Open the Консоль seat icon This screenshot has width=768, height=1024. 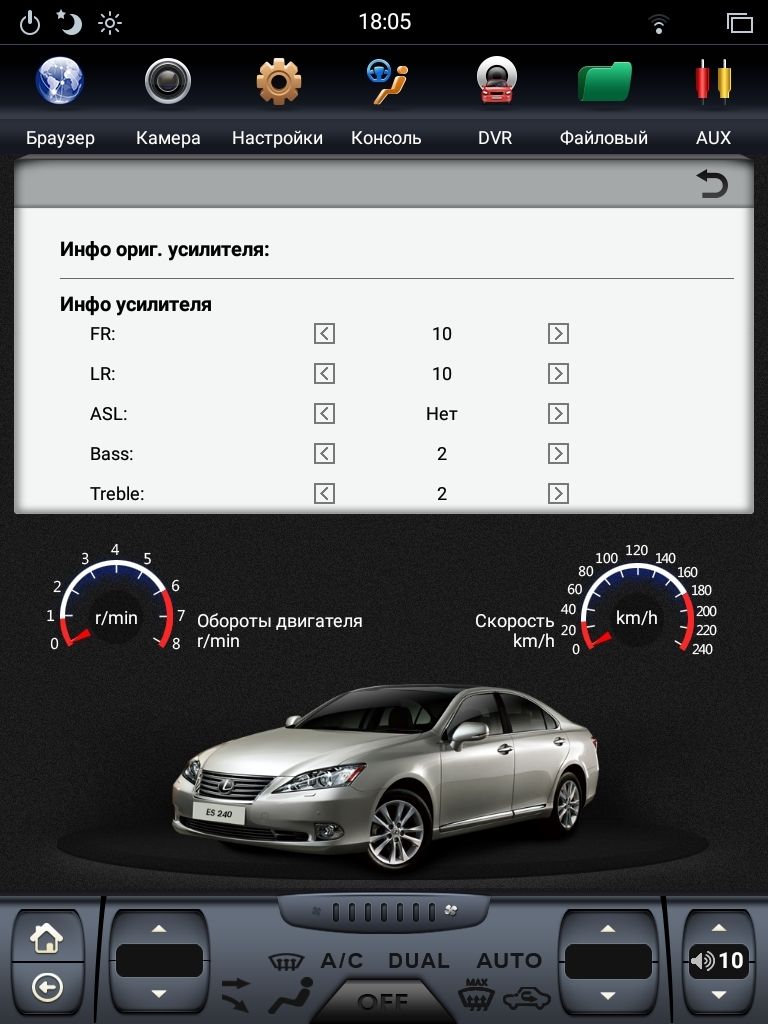coord(387,81)
